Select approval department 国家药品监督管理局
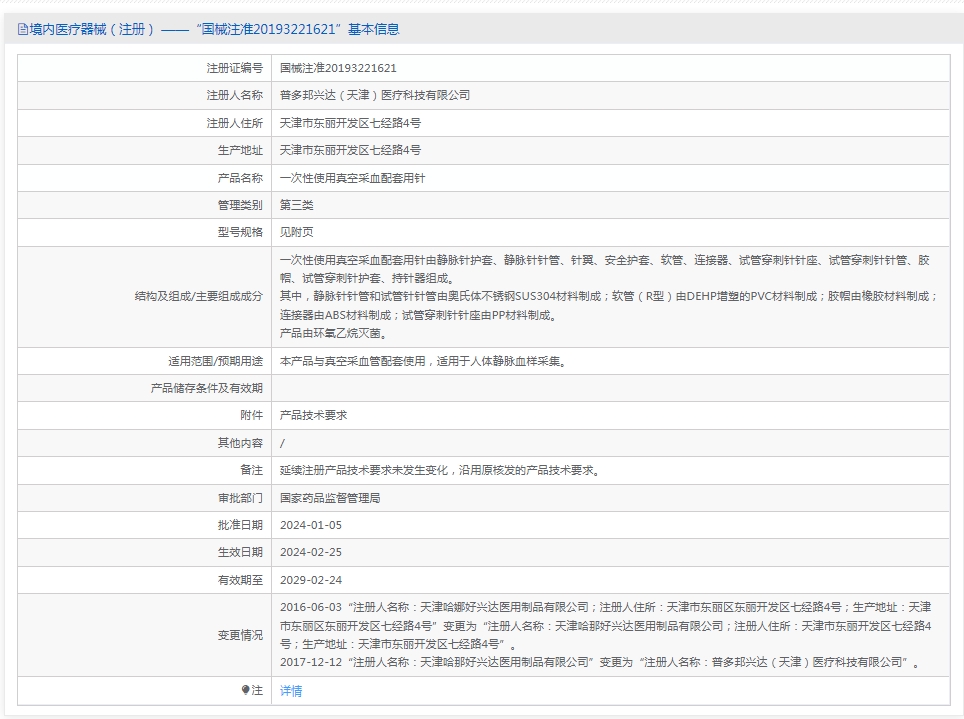The width and height of the screenshot is (964, 719). tap(330, 498)
